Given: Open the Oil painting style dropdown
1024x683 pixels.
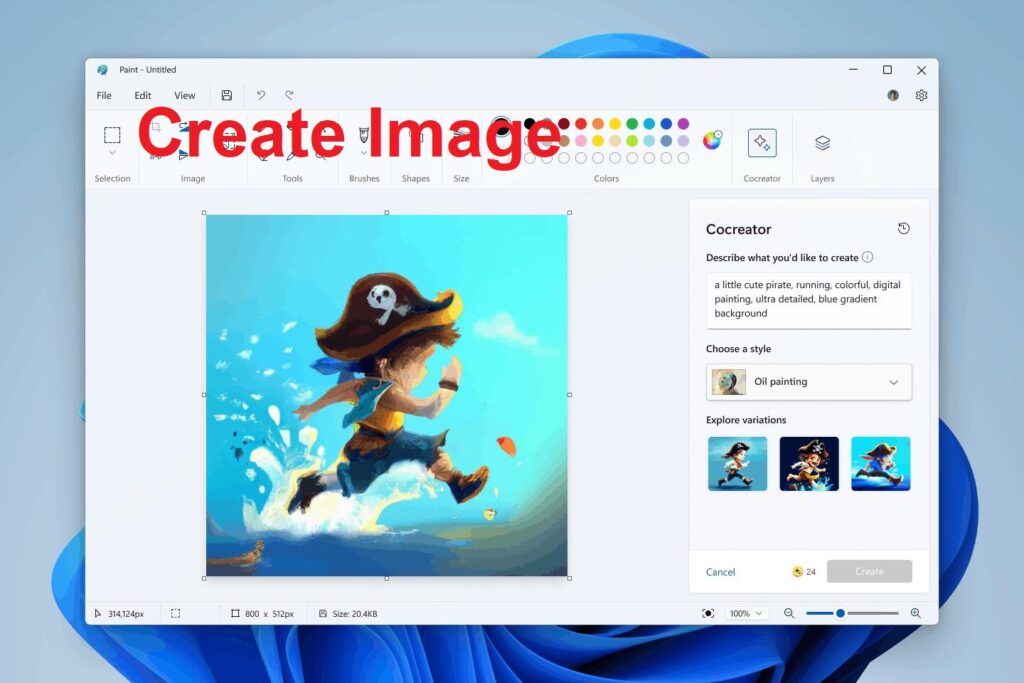Looking at the screenshot, I should coord(808,382).
